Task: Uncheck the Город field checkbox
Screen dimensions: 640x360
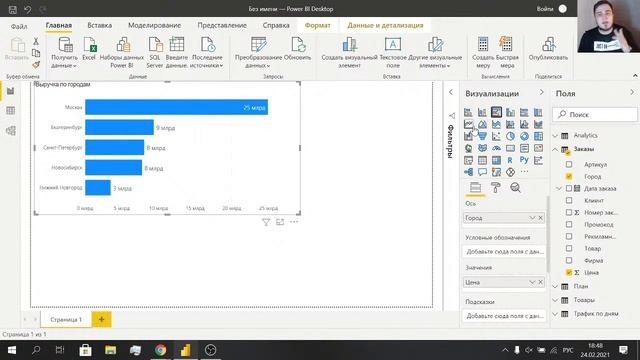Action: pos(569,176)
